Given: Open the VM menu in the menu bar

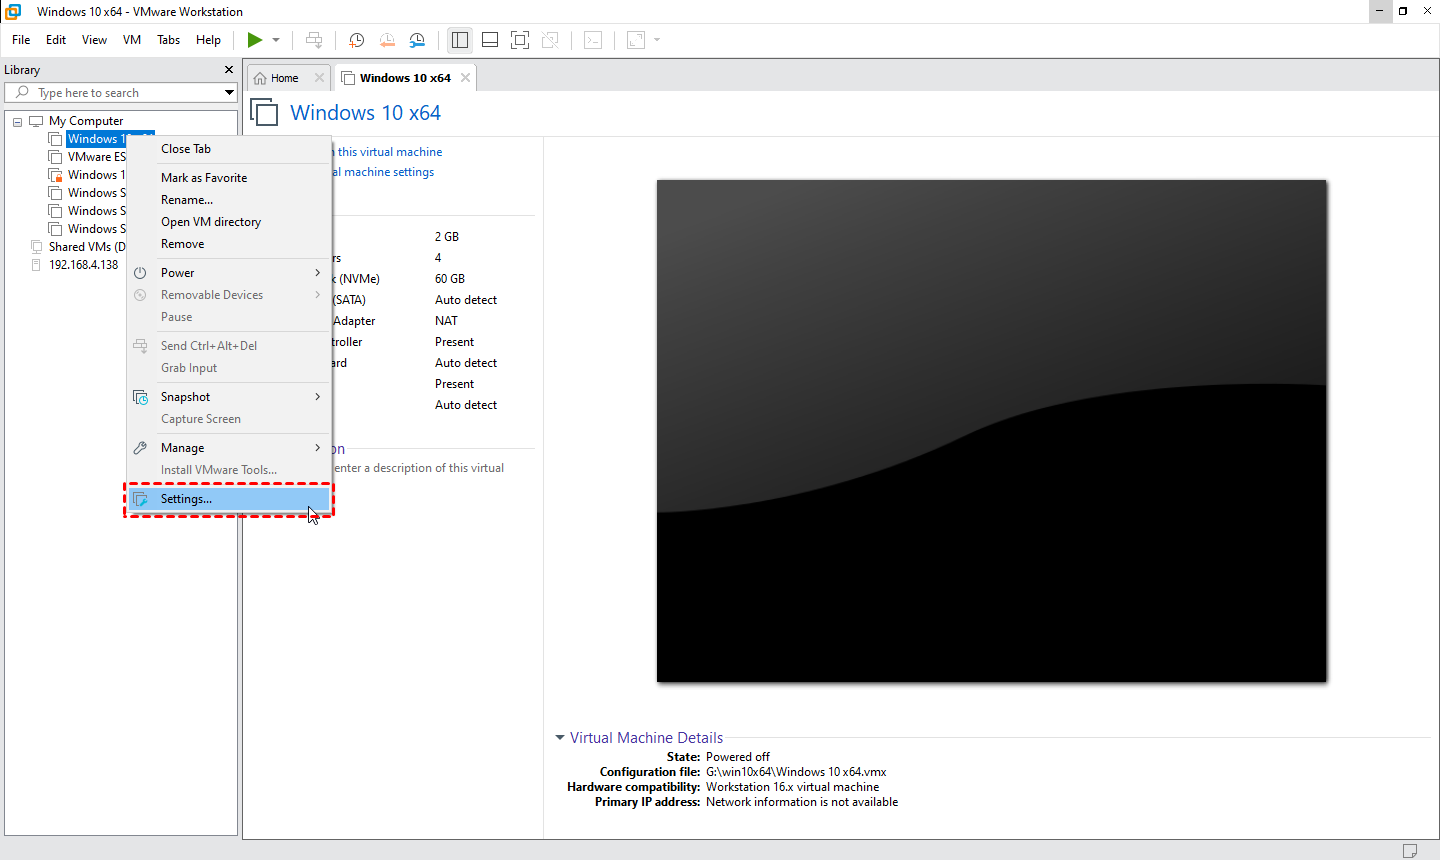Looking at the screenshot, I should (x=132, y=40).
